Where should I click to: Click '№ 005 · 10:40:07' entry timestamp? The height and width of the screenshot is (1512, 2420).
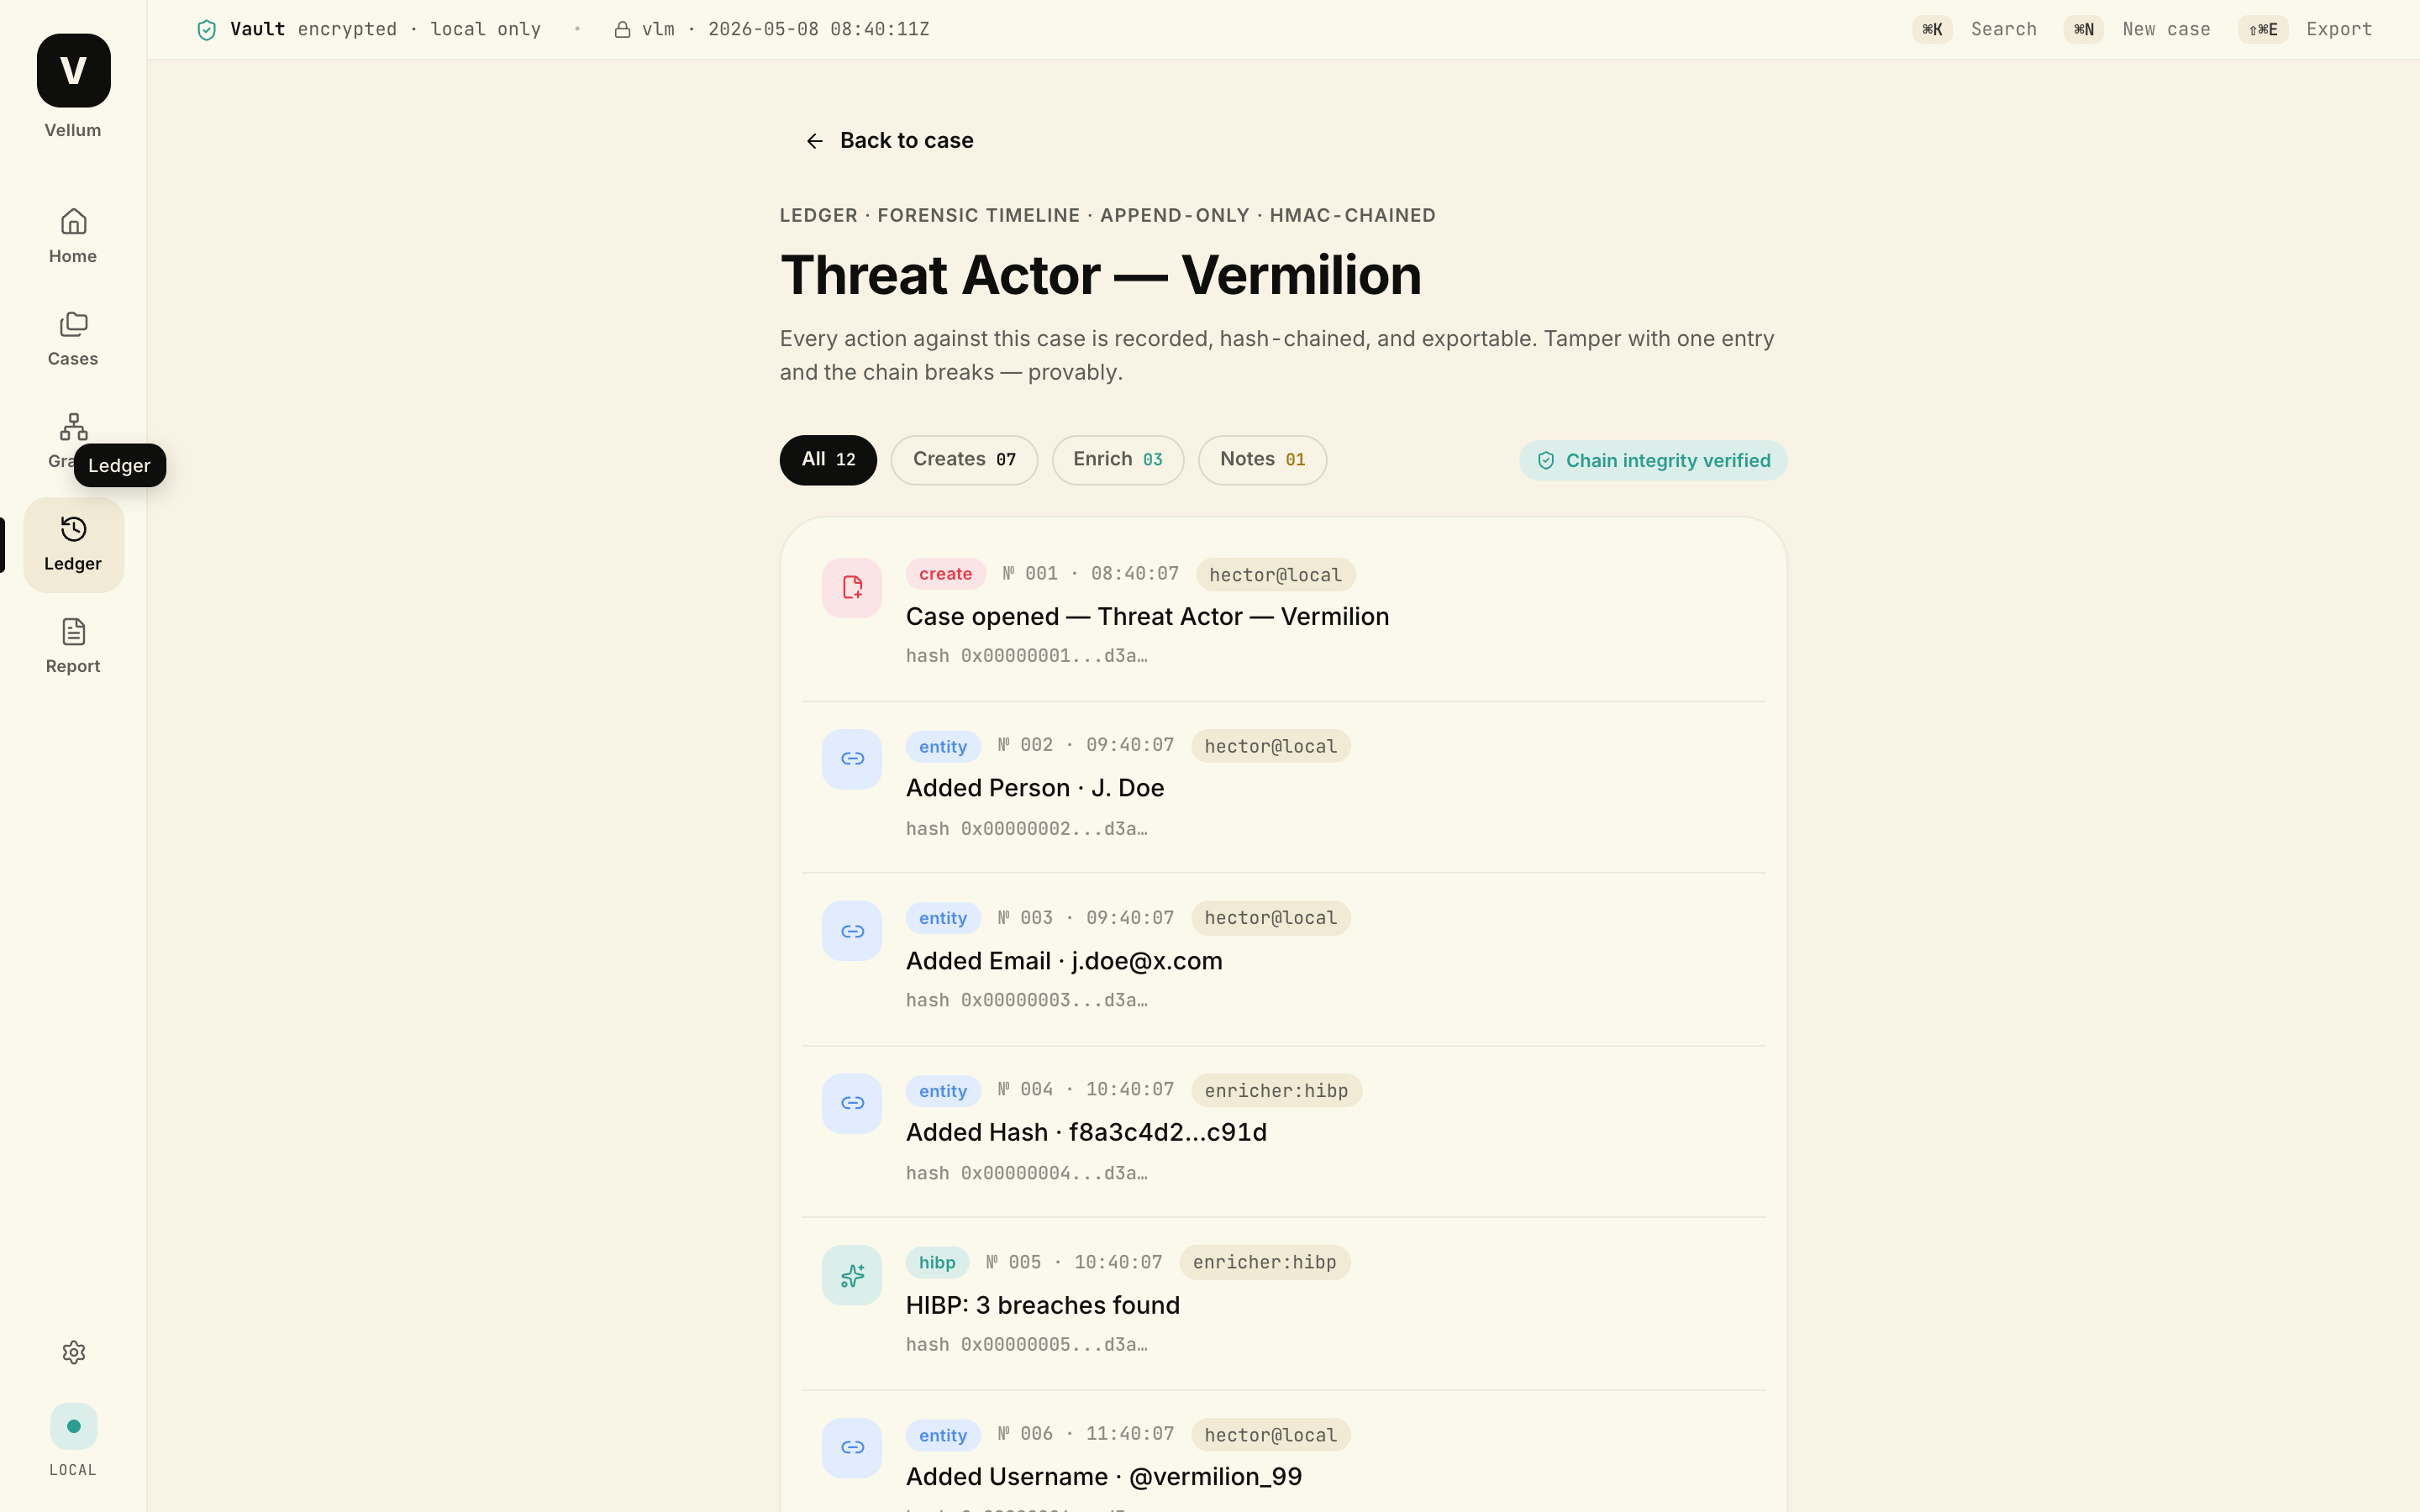click(1074, 1262)
